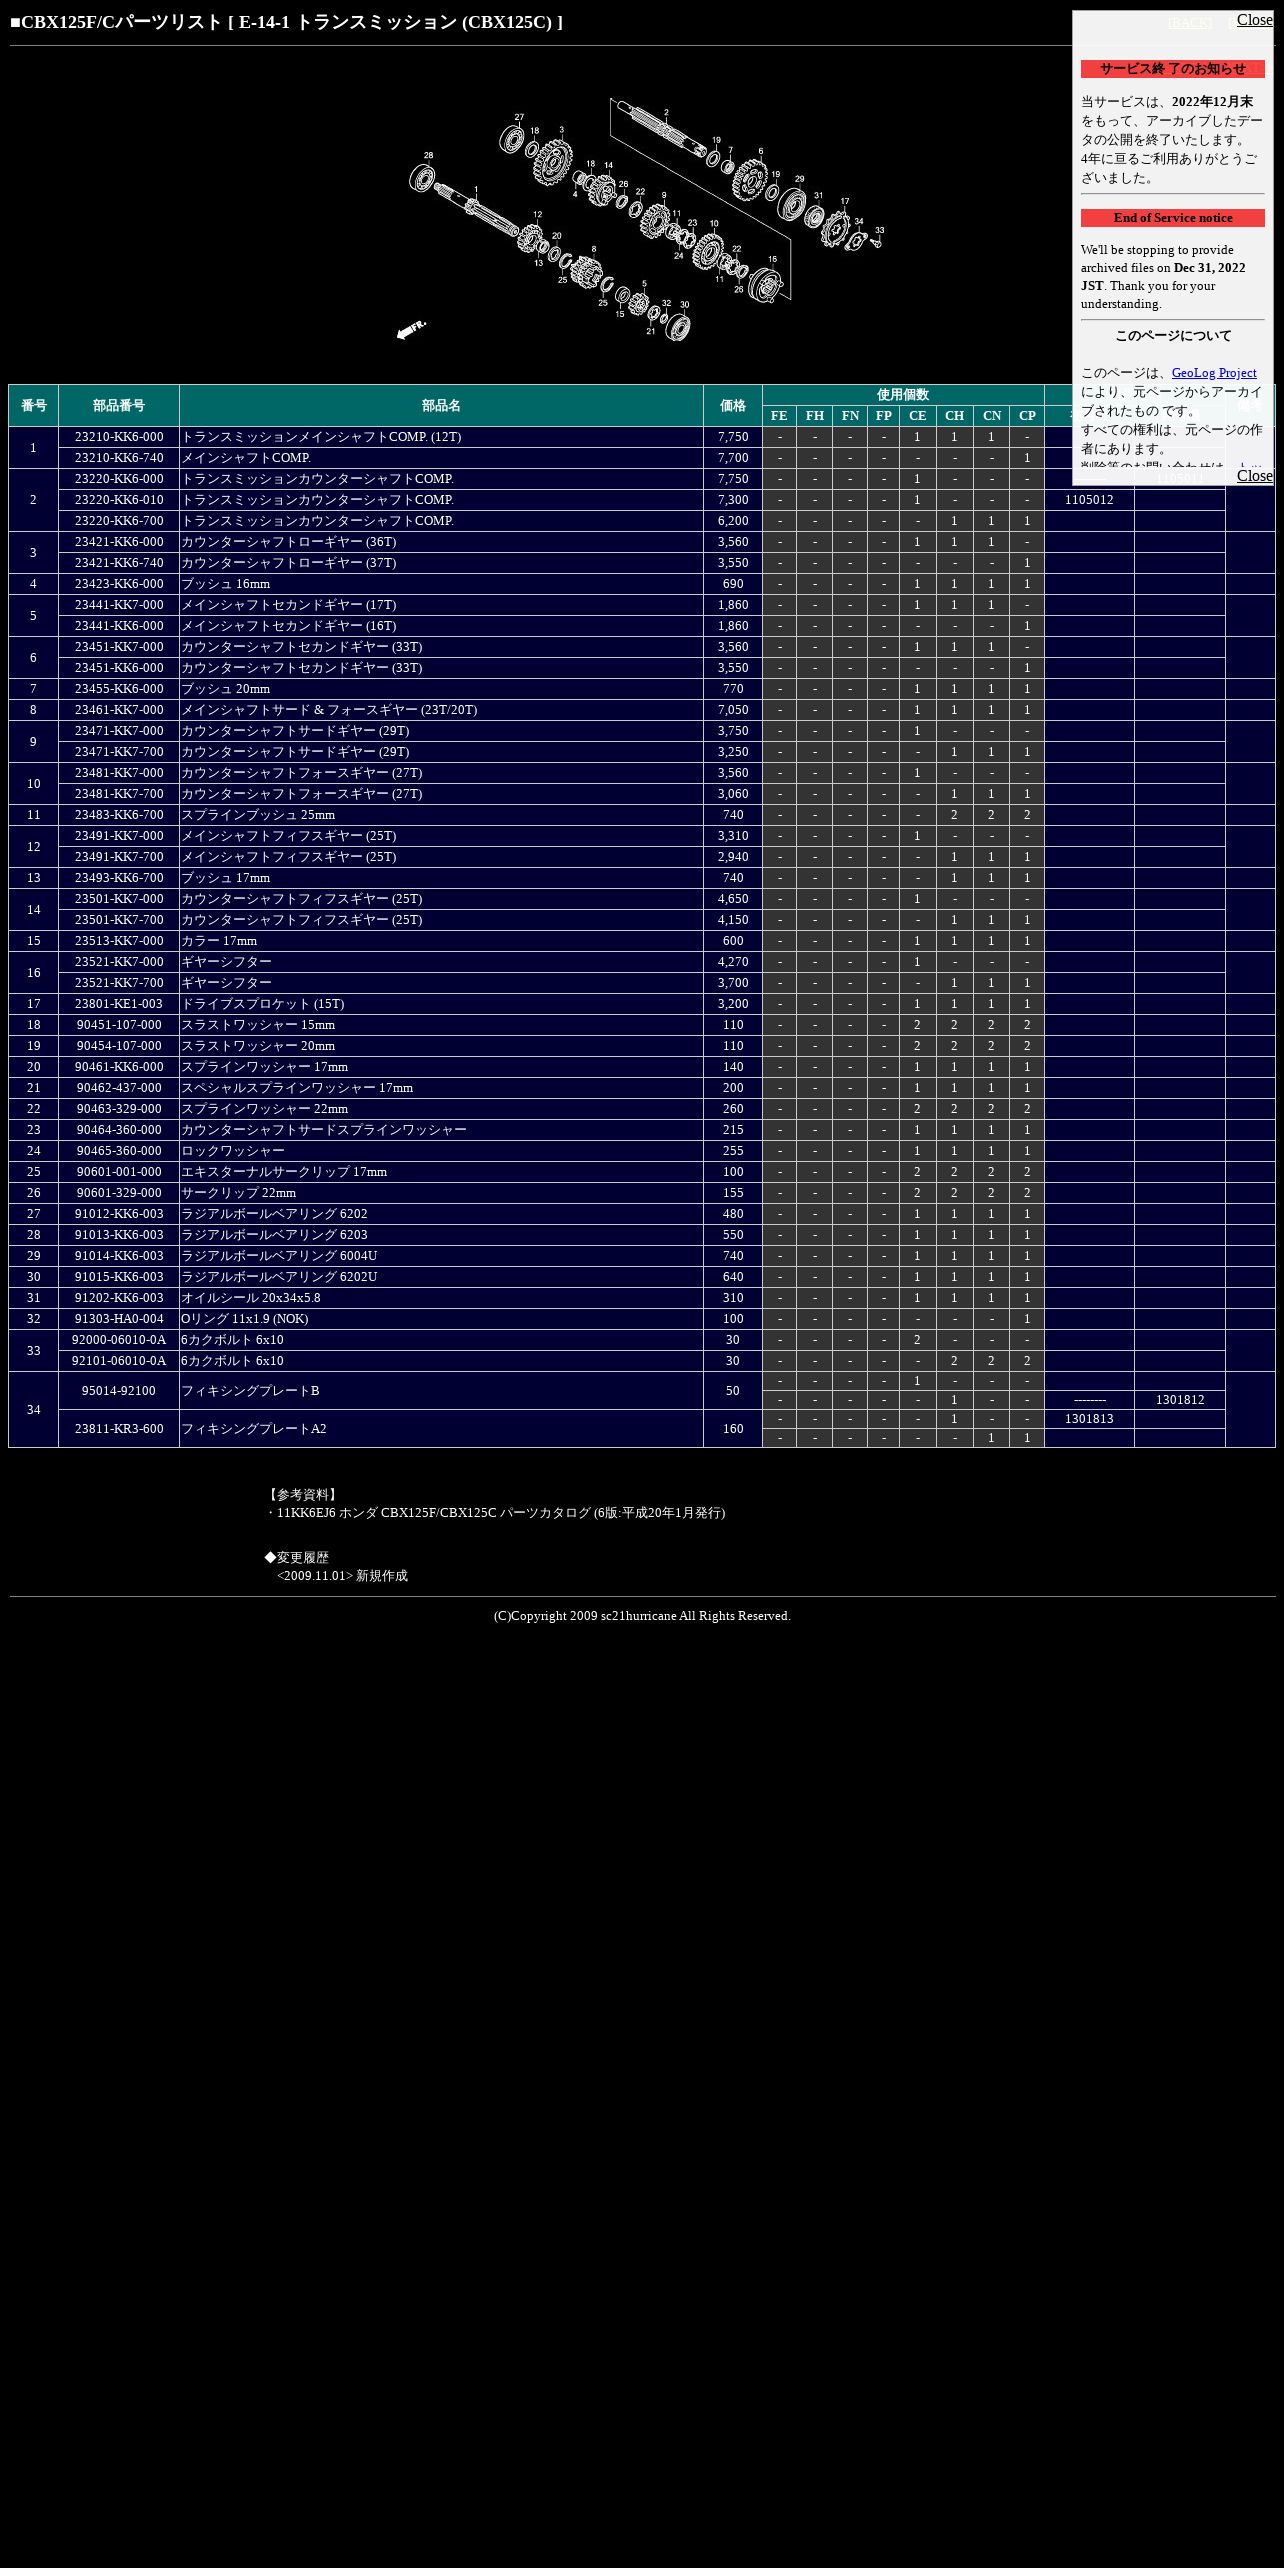Click the 部品番号 column header
The width and height of the screenshot is (1284, 2568).
pyautogui.click(x=119, y=406)
